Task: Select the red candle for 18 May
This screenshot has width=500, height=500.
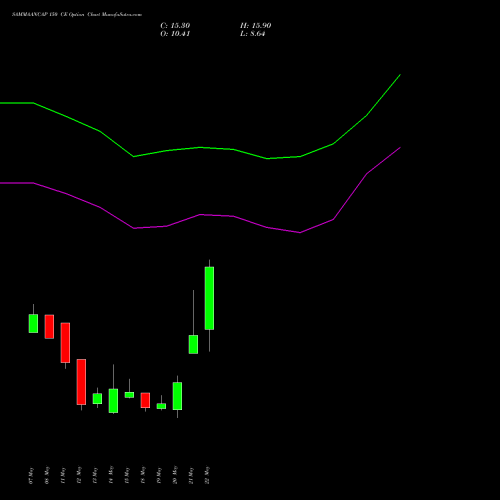Action: tap(145, 400)
